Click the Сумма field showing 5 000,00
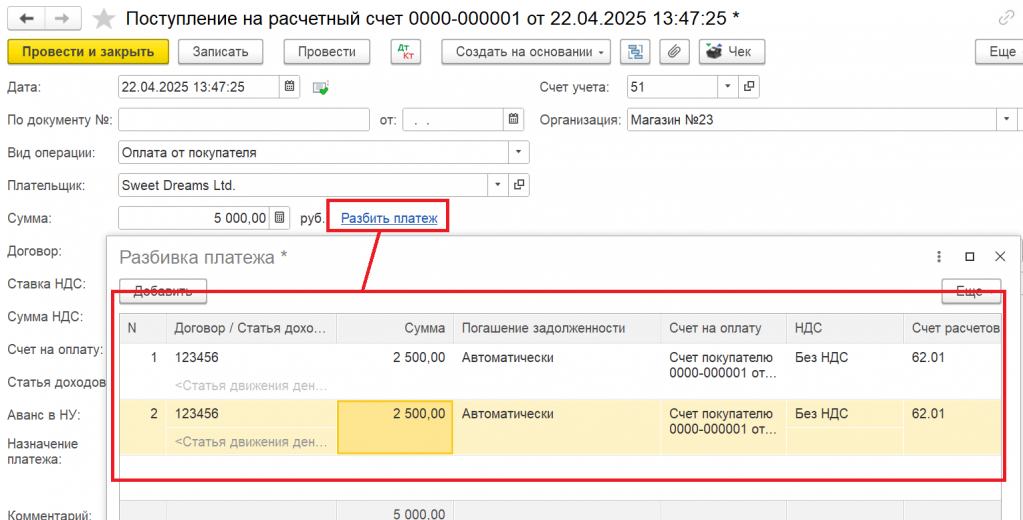 (x=194, y=218)
